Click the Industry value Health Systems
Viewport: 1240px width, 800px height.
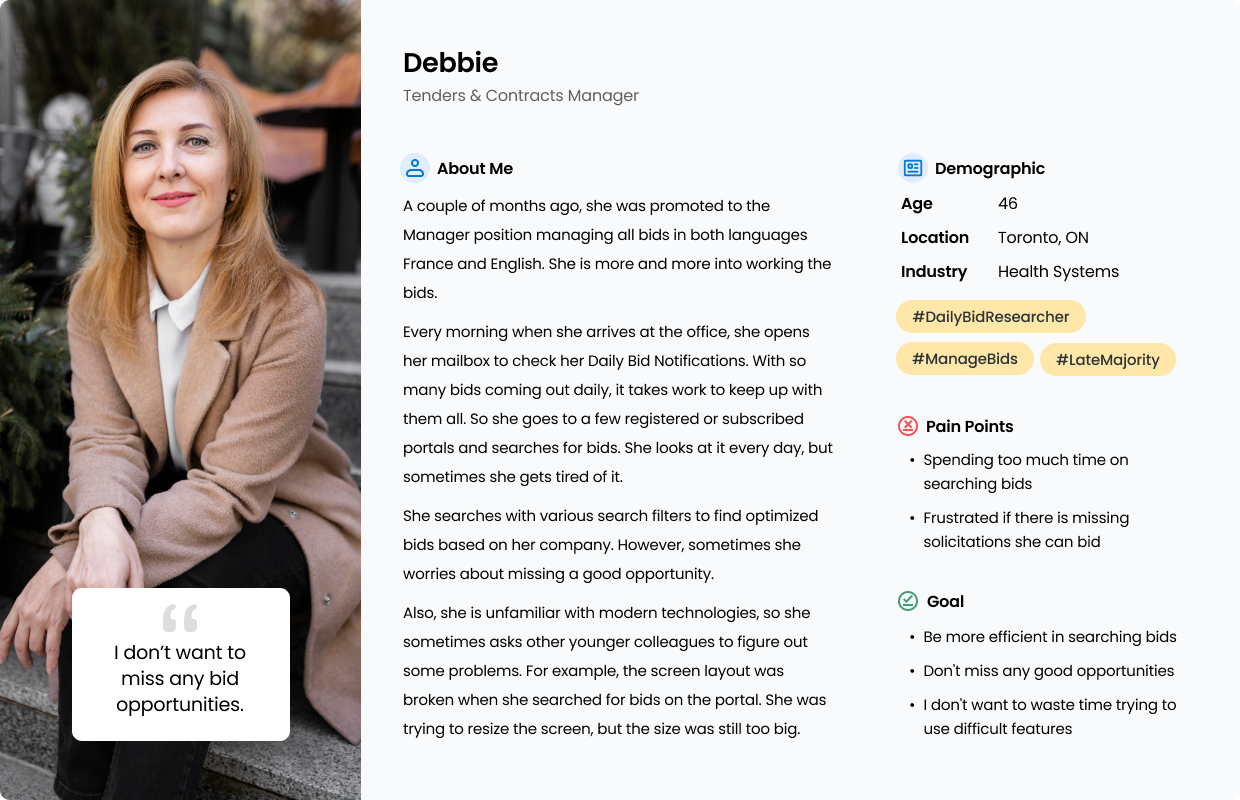tap(1058, 271)
